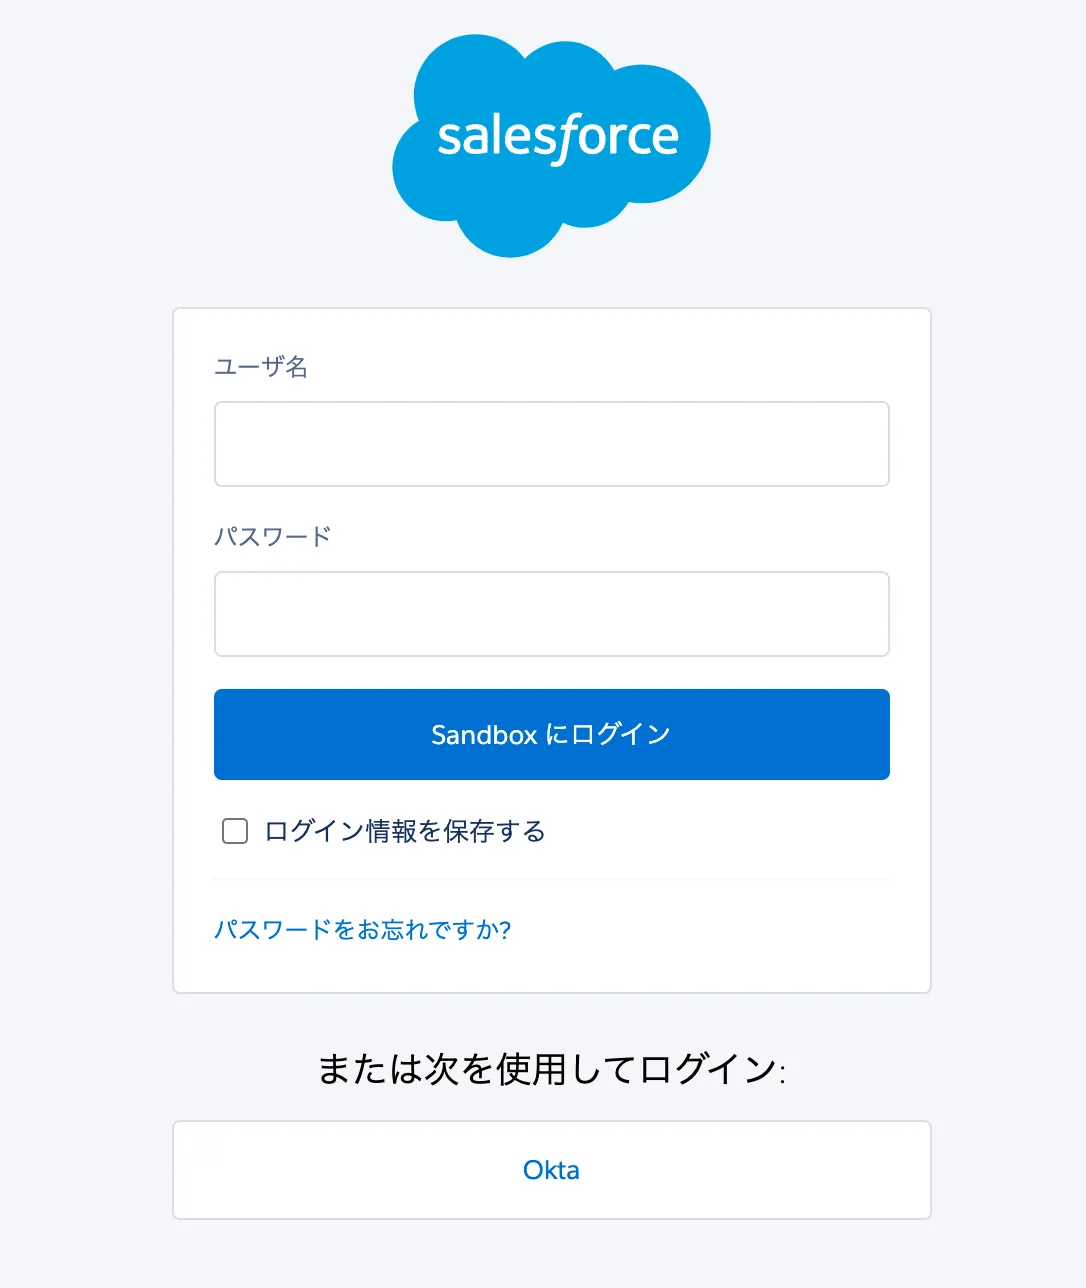Click the "salesforce" wordmark inside the cloud

point(558,137)
